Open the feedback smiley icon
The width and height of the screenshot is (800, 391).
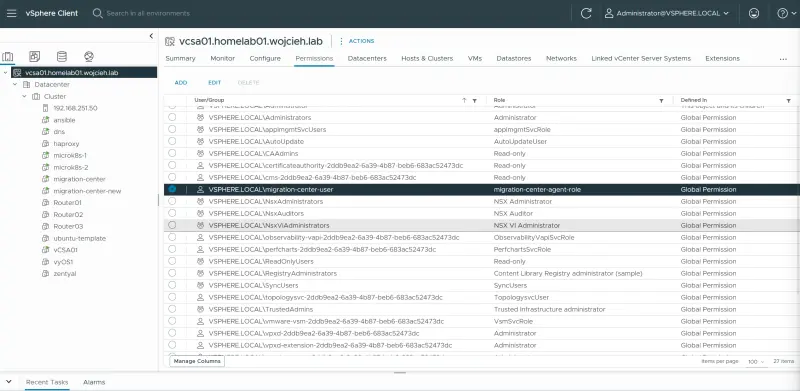click(754, 14)
